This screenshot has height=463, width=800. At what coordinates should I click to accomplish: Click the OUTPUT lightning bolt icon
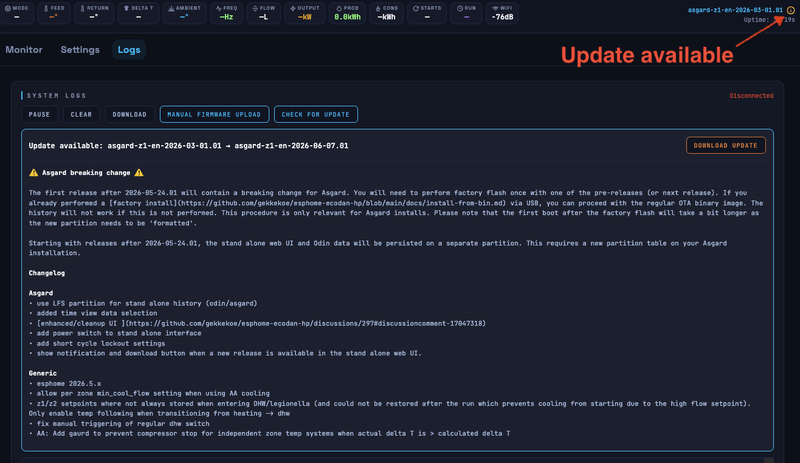pyautogui.click(x=293, y=8)
